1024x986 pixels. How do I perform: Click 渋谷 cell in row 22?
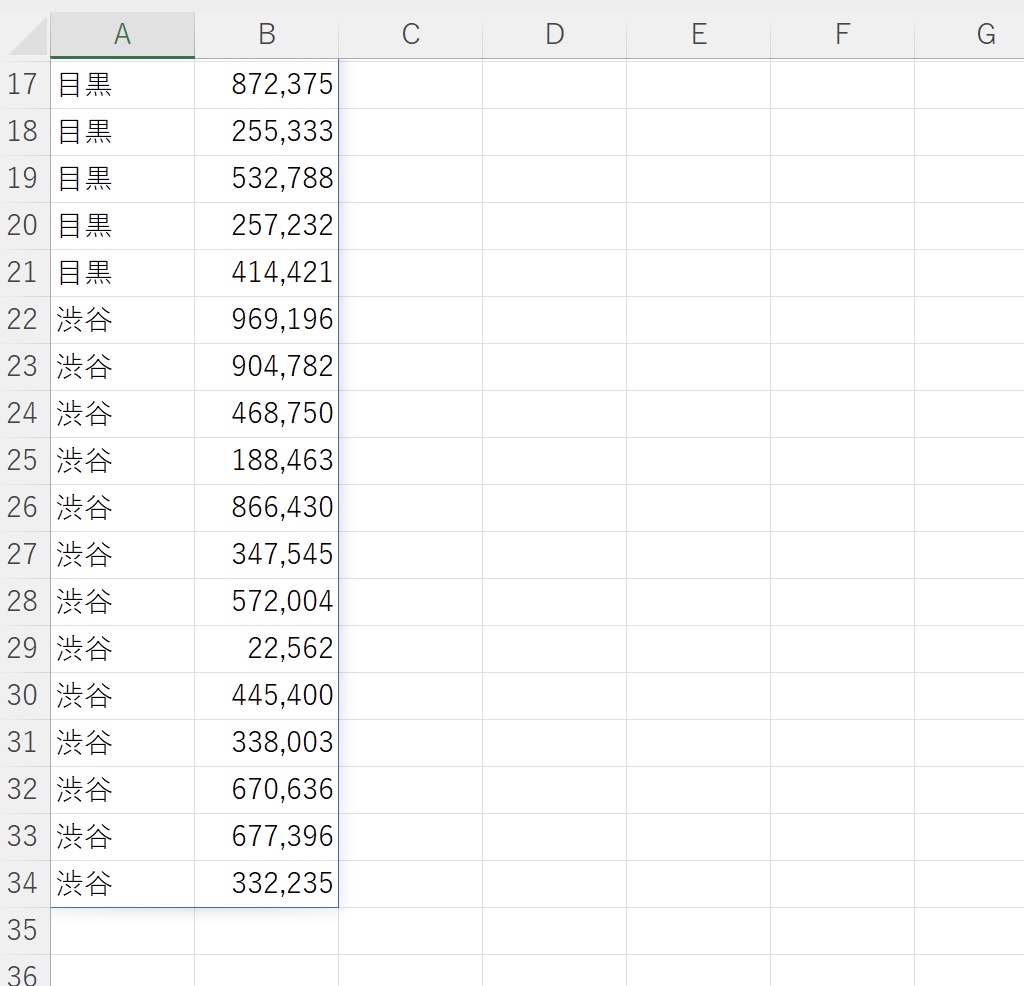(122, 320)
